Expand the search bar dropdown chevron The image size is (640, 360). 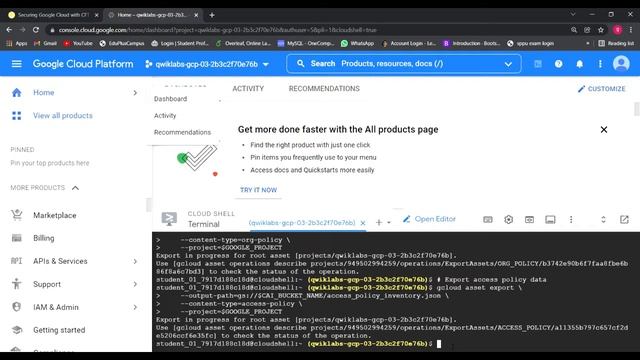click(508, 64)
